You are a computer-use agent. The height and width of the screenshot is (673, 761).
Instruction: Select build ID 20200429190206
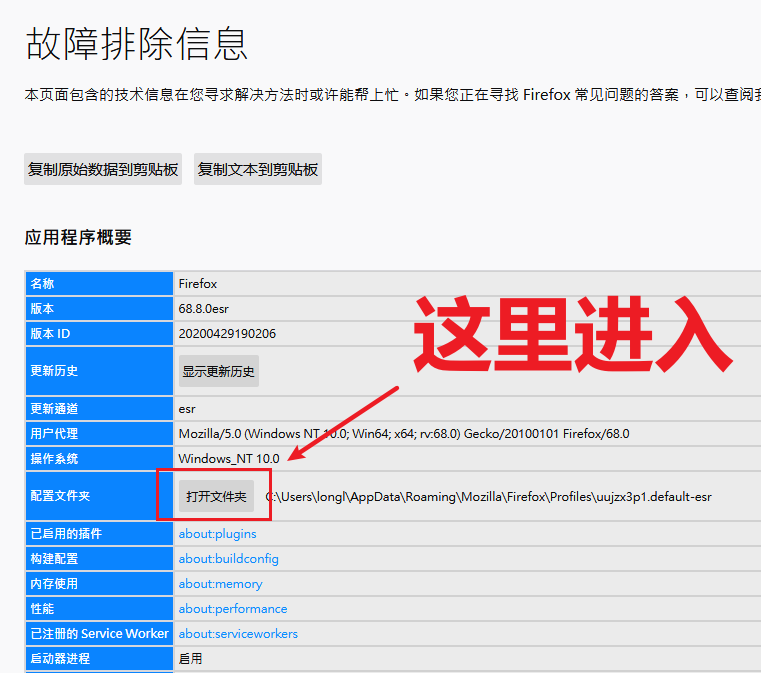[x=227, y=334]
